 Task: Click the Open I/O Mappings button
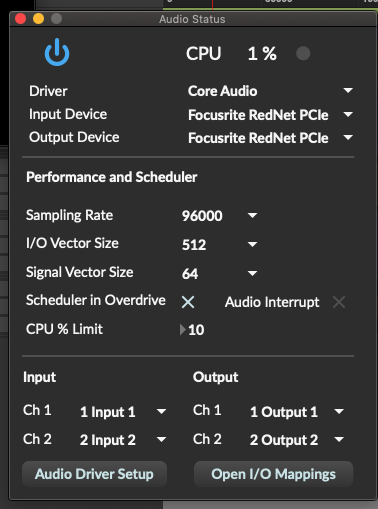click(273, 474)
